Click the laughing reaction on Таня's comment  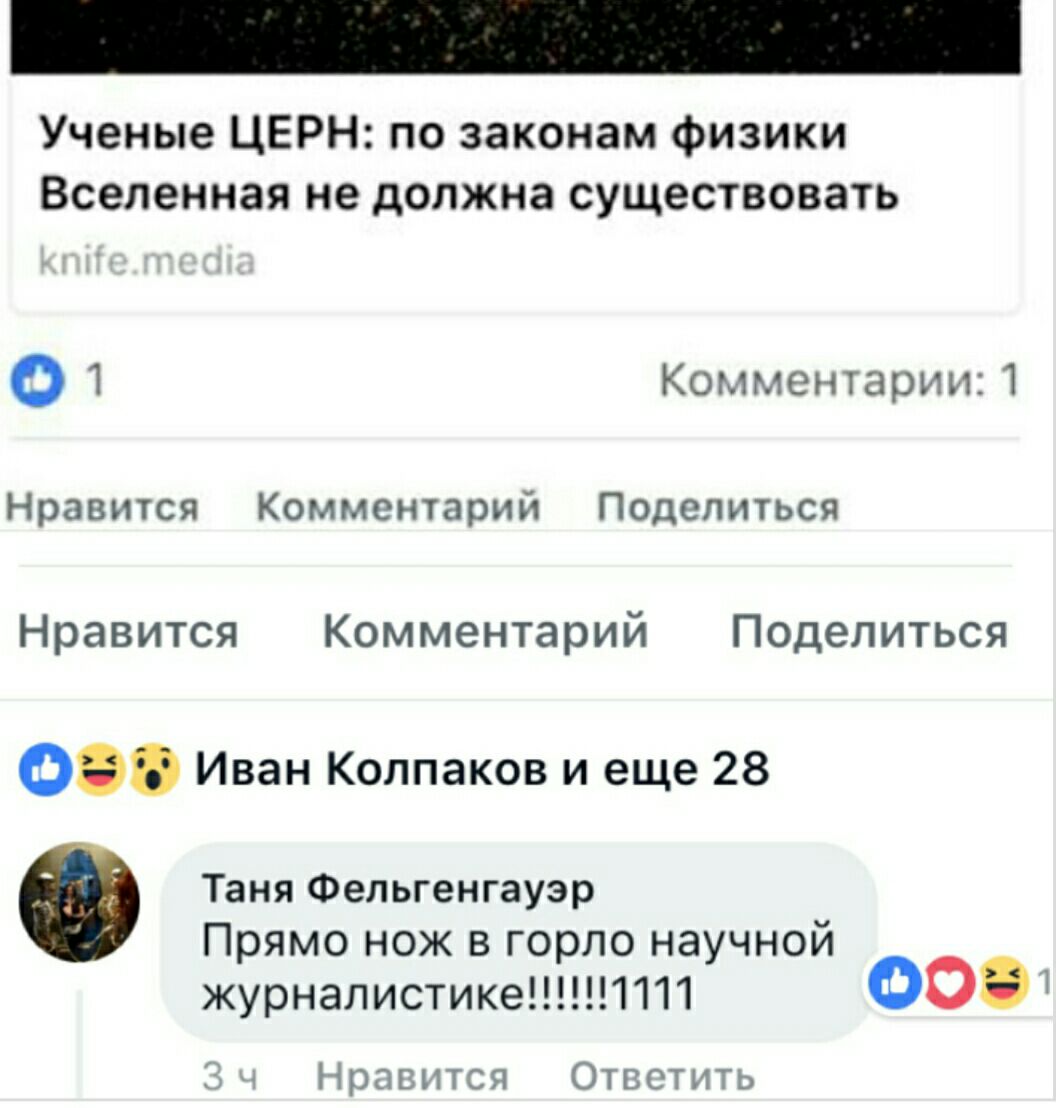coord(1003,982)
